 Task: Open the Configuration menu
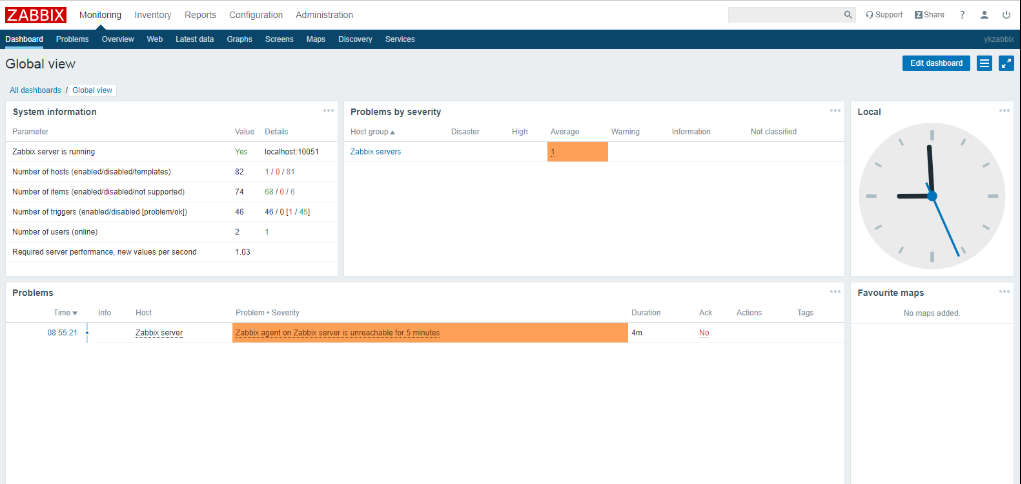256,15
